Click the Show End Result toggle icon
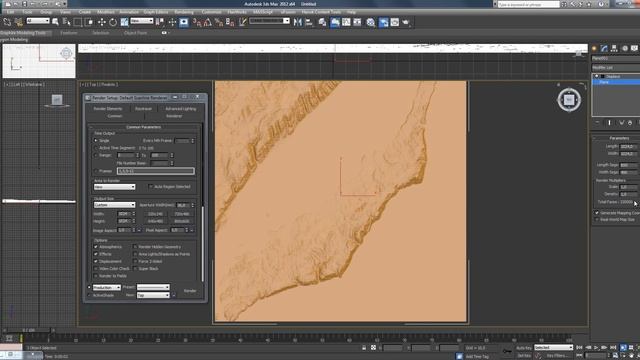This screenshot has width=640, height=360. pyautogui.click(x=609, y=122)
